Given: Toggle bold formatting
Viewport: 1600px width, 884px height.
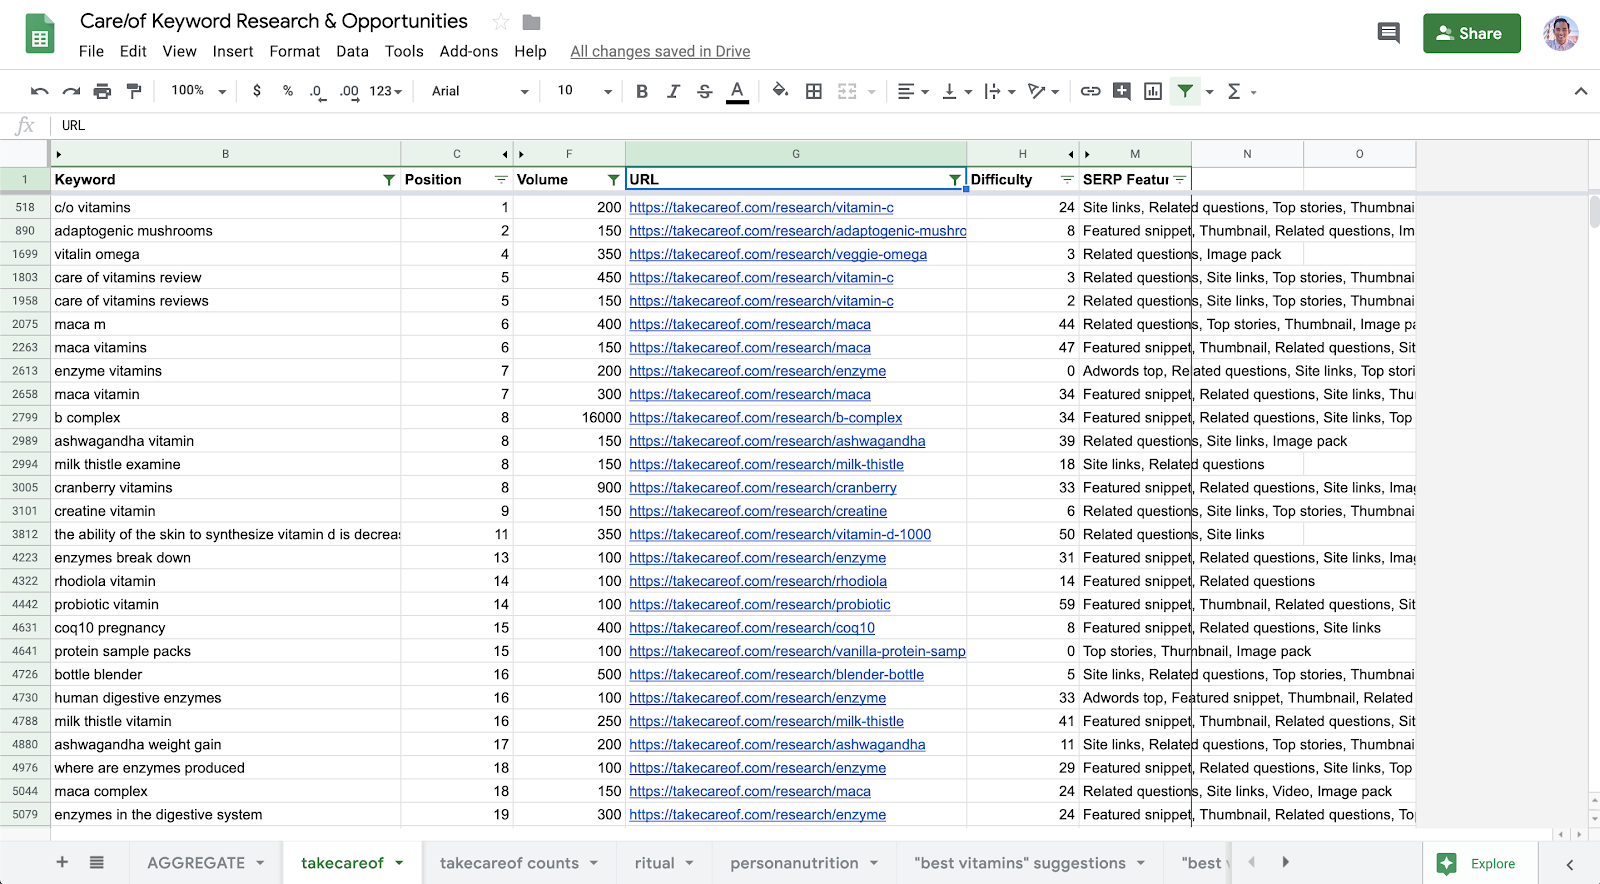Looking at the screenshot, I should (642, 91).
